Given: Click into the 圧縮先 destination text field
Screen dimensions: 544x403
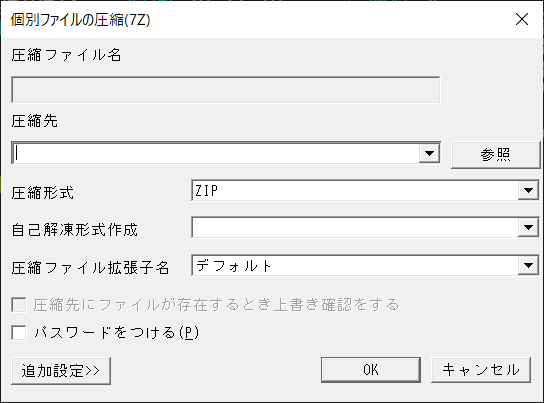Looking at the screenshot, I should click(x=216, y=153).
